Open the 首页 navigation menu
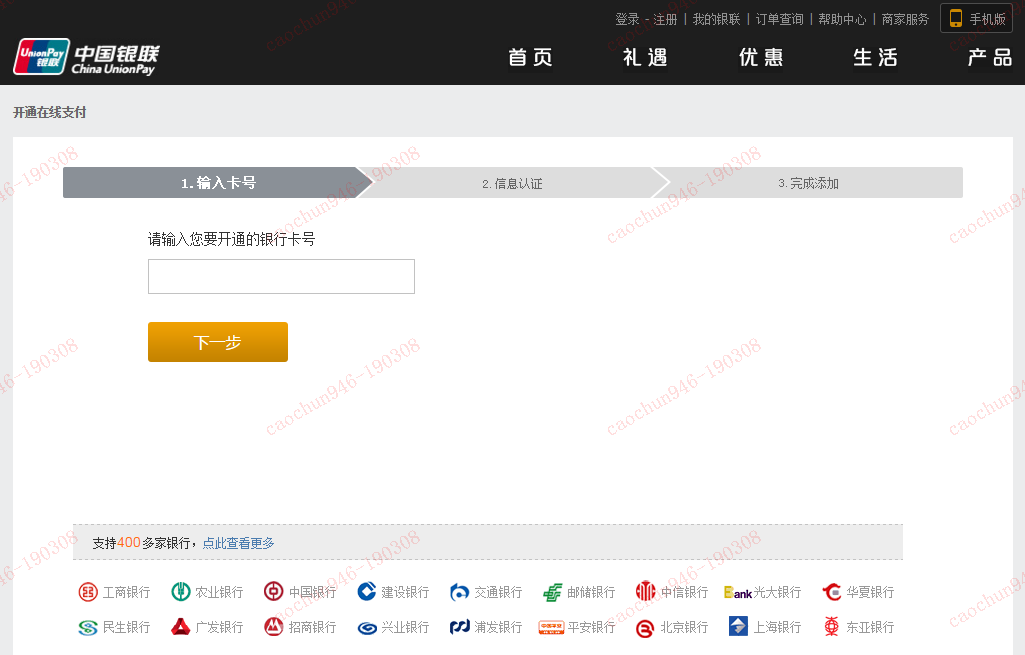The image size is (1025, 655). click(x=531, y=58)
